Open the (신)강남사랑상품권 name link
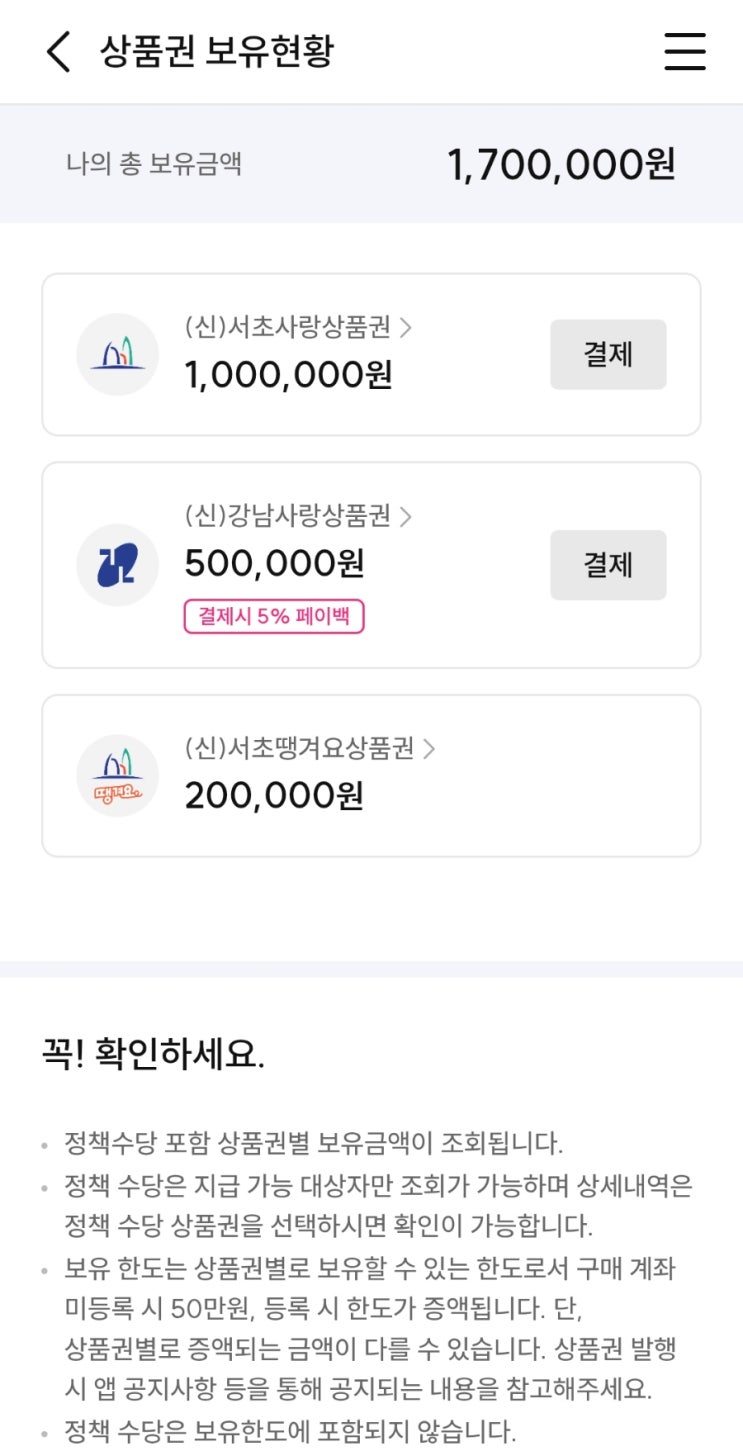This screenshot has width=743, height=1451. click(288, 516)
